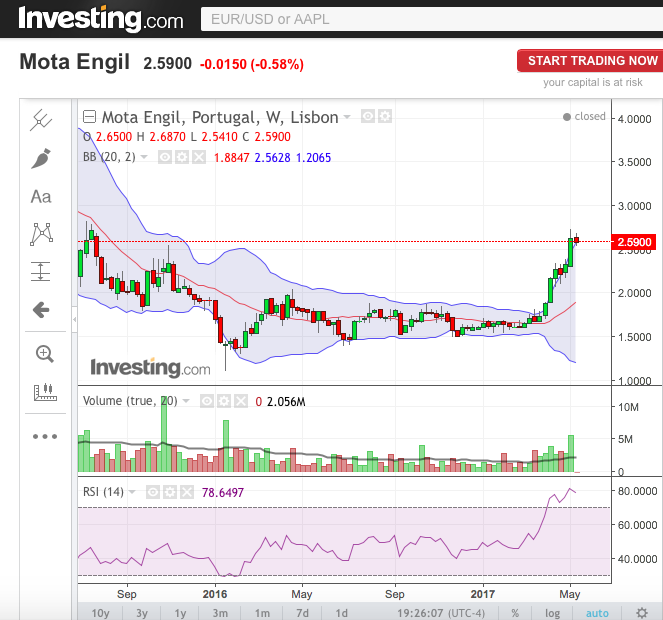
Task: Activate the zoom in magnifier tool
Action: click(x=44, y=354)
